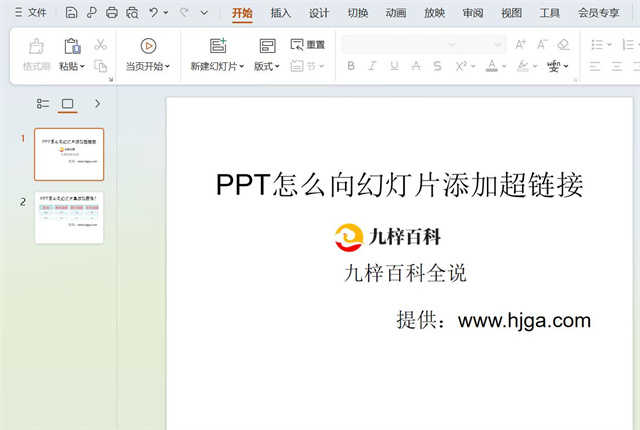Select slide 1 thumbnail
The height and width of the screenshot is (430, 640).
[69, 154]
